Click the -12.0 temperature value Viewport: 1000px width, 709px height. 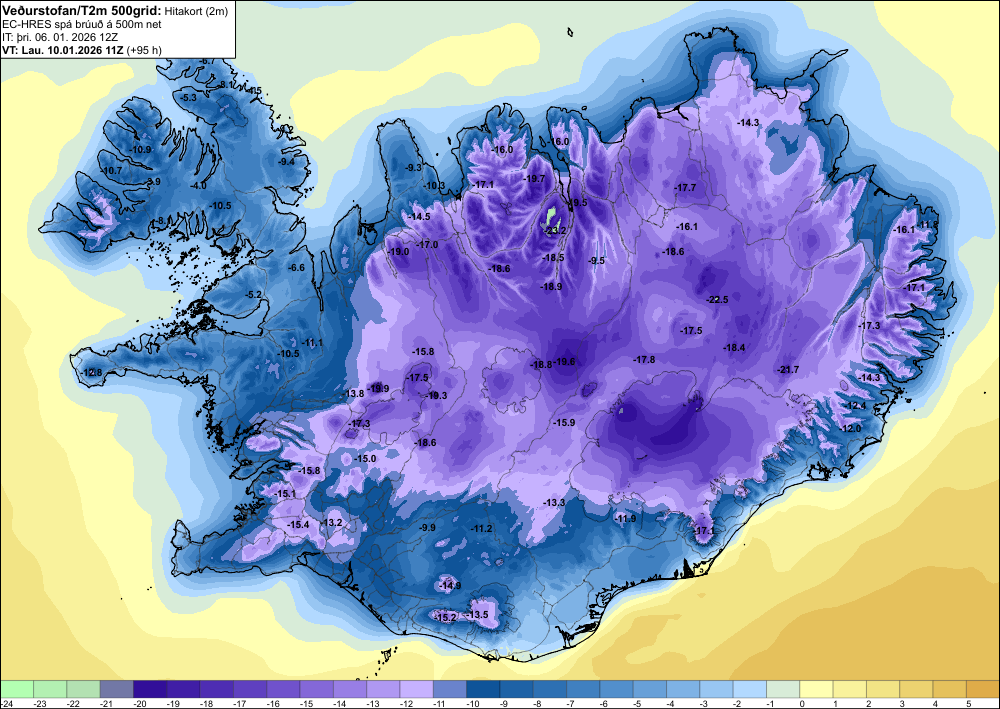(851, 428)
